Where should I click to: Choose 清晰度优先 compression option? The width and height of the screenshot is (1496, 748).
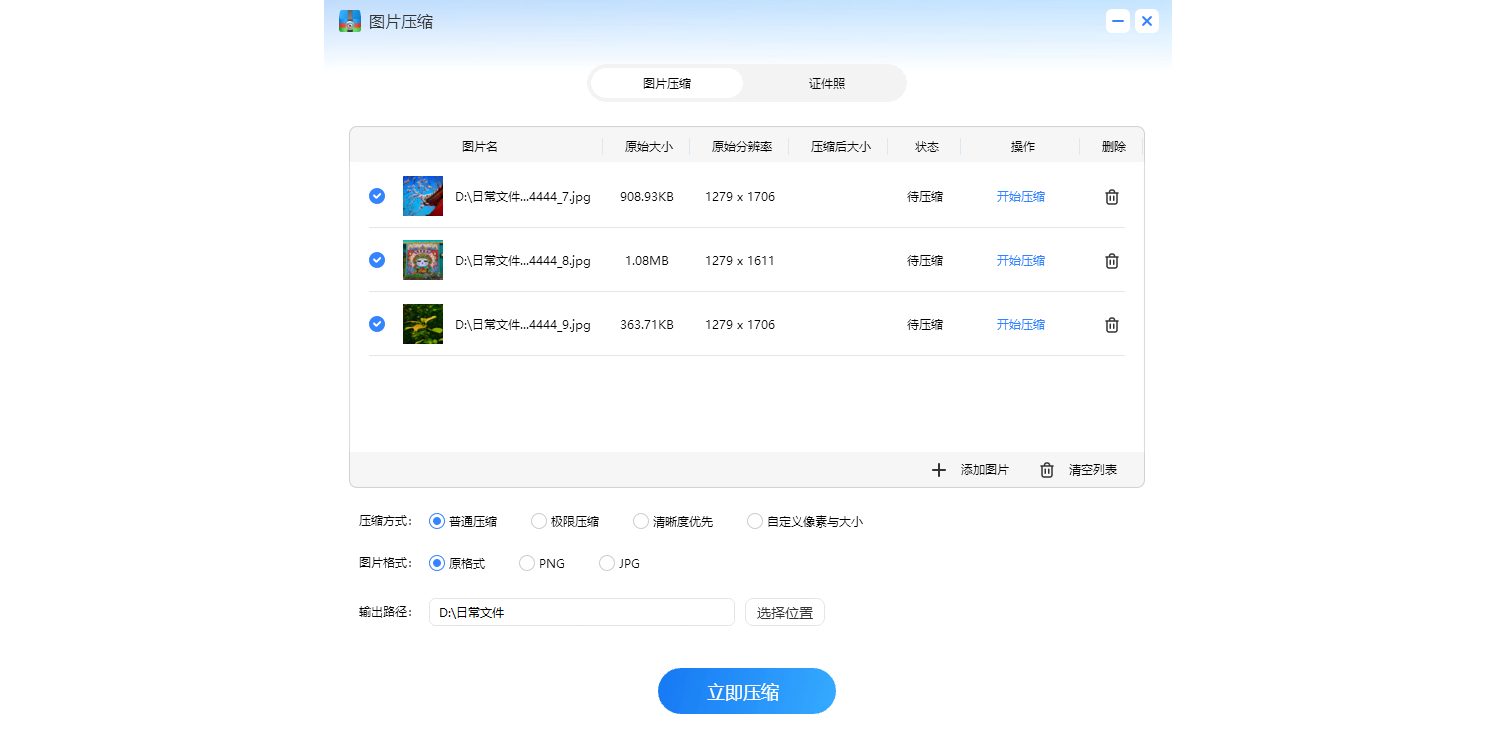(x=641, y=521)
